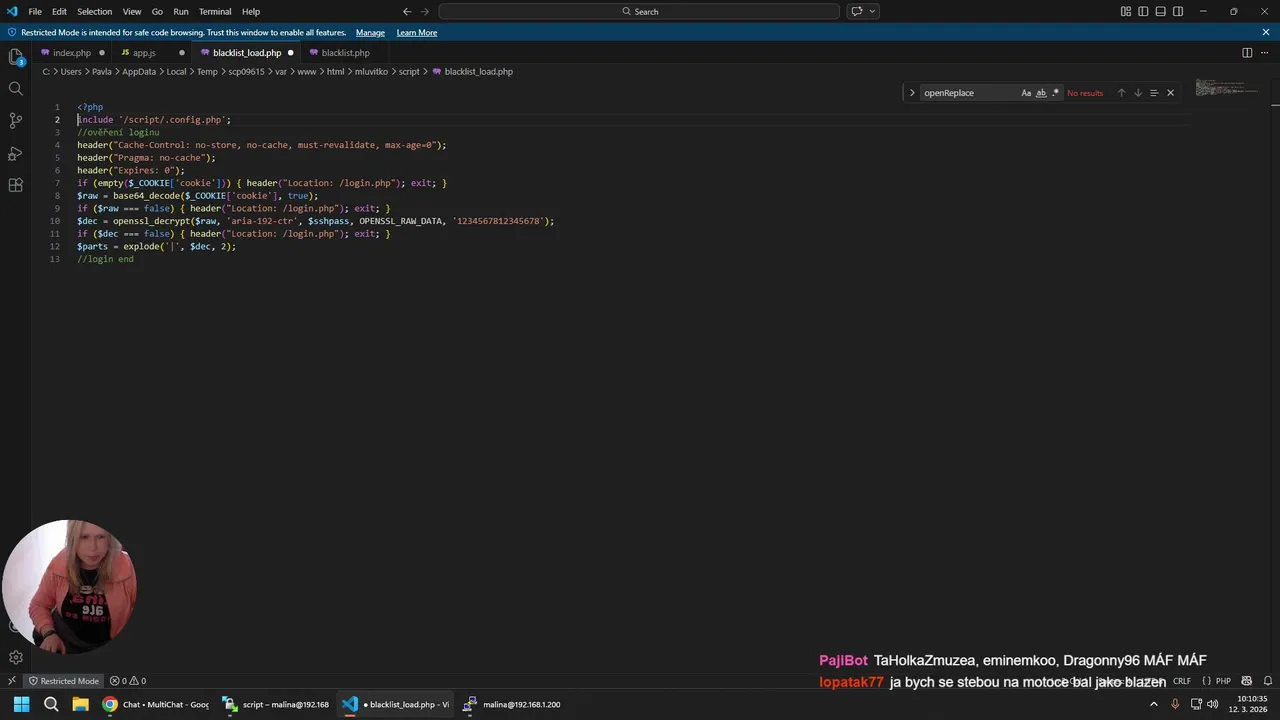The width and height of the screenshot is (1280, 720).
Task: Click the remote window icon in status bar
Action: [x=11, y=681]
